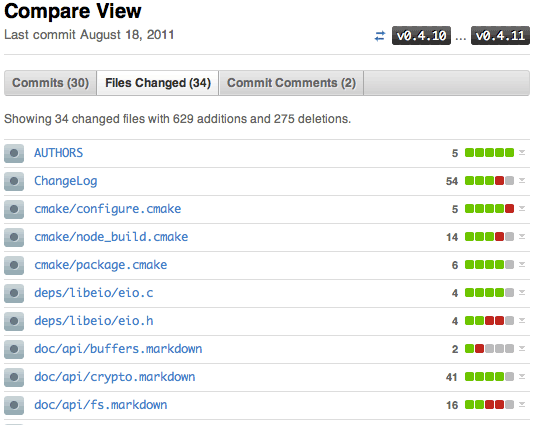This screenshot has width=533, height=425.
Task: Click down arrow on doc/api/crypto.markdown row
Action: click(522, 377)
